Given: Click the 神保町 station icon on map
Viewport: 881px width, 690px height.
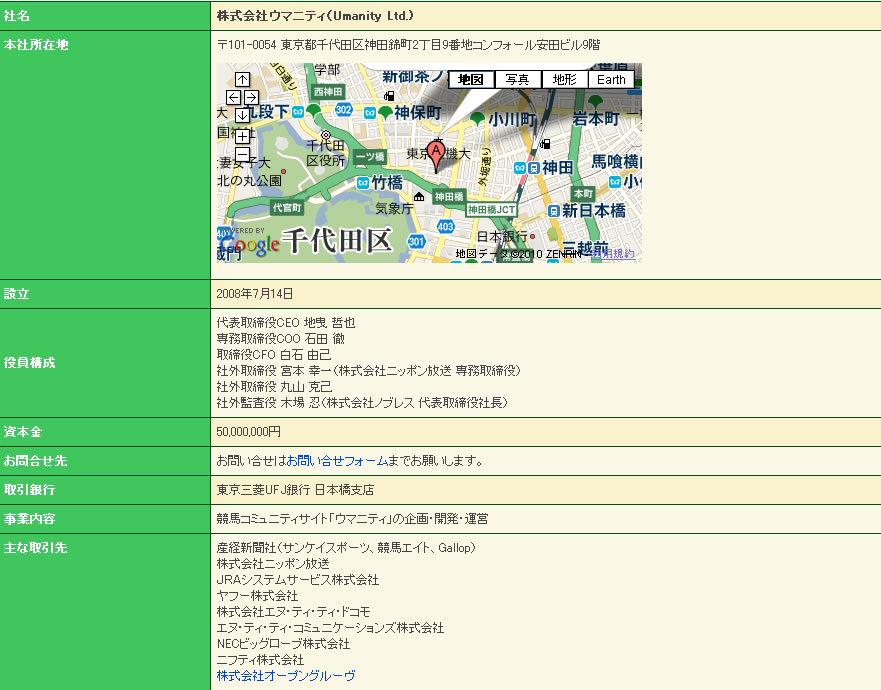Looking at the screenshot, I should pyautogui.click(x=370, y=113).
